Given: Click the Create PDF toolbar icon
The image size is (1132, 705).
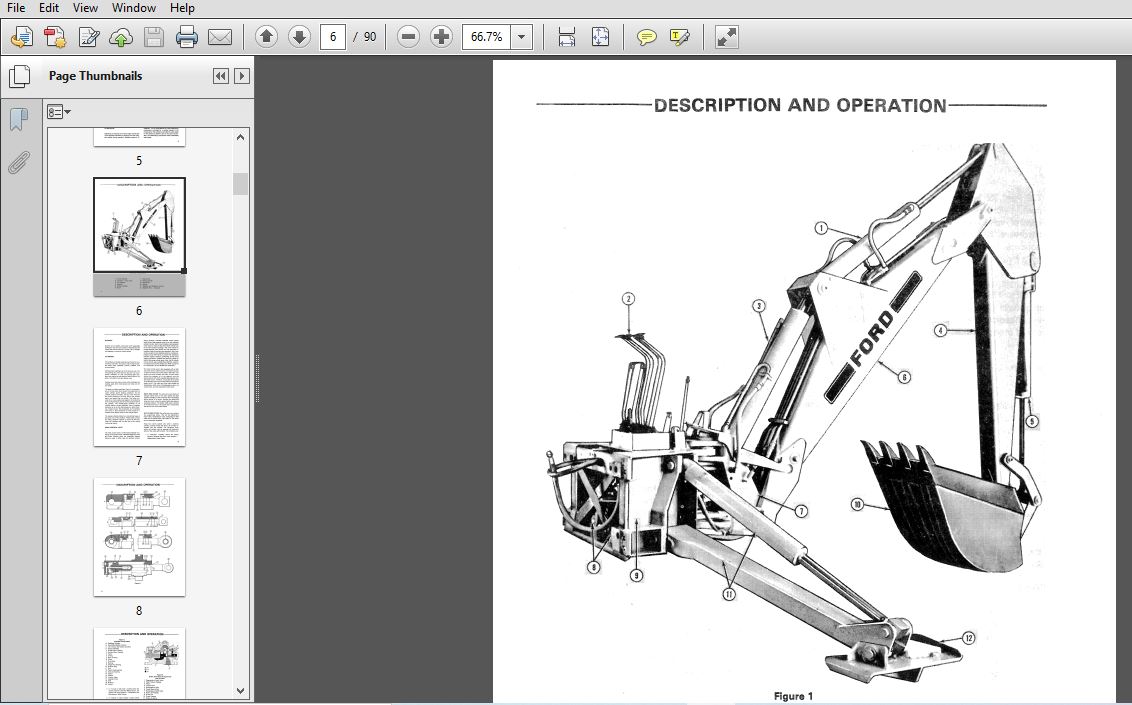Looking at the screenshot, I should (55, 37).
